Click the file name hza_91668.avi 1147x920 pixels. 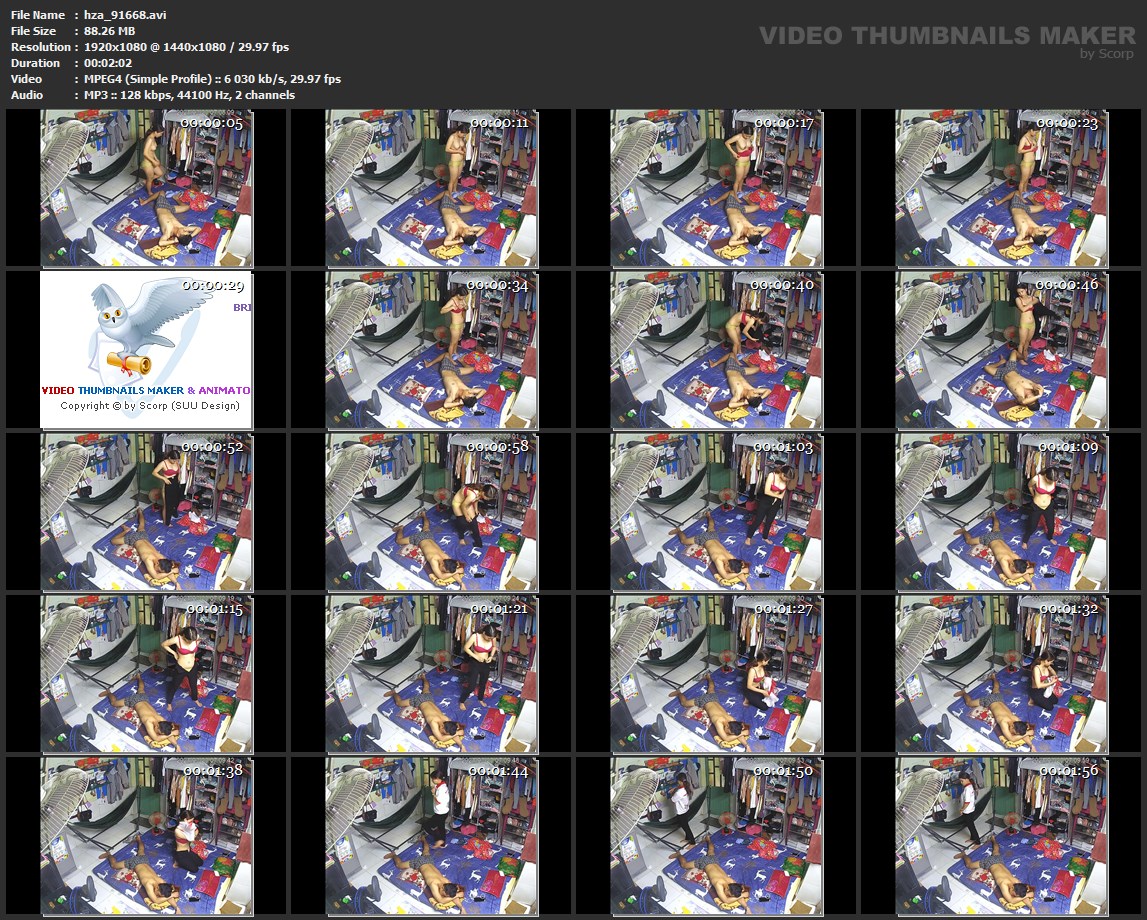click(x=125, y=15)
